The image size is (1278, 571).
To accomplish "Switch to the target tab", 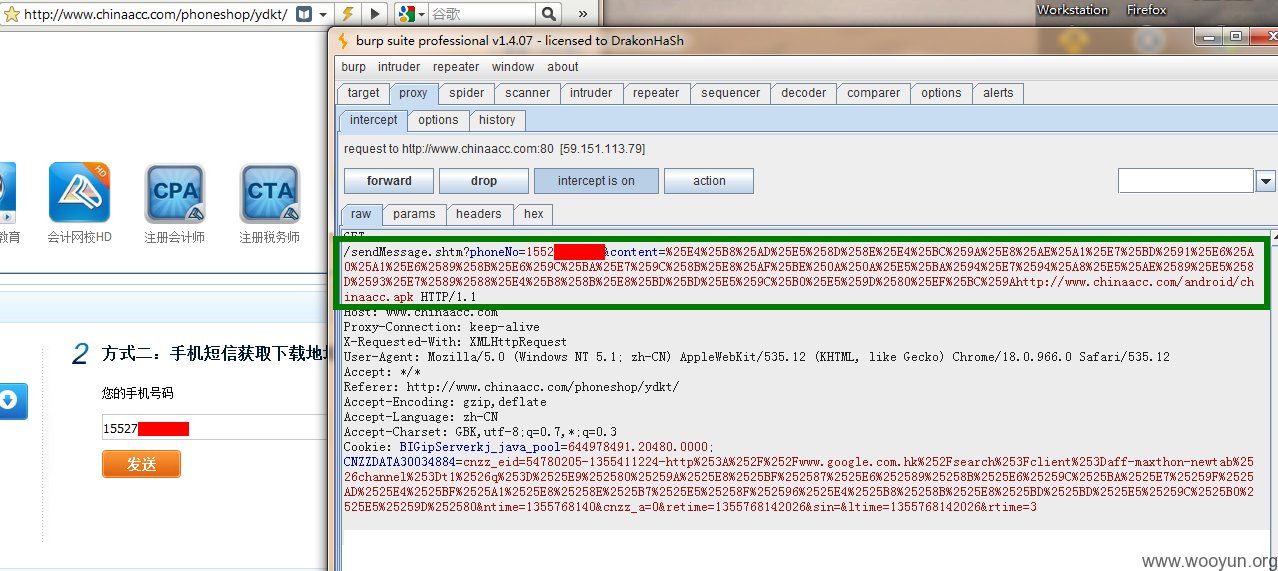I will click(x=364, y=93).
